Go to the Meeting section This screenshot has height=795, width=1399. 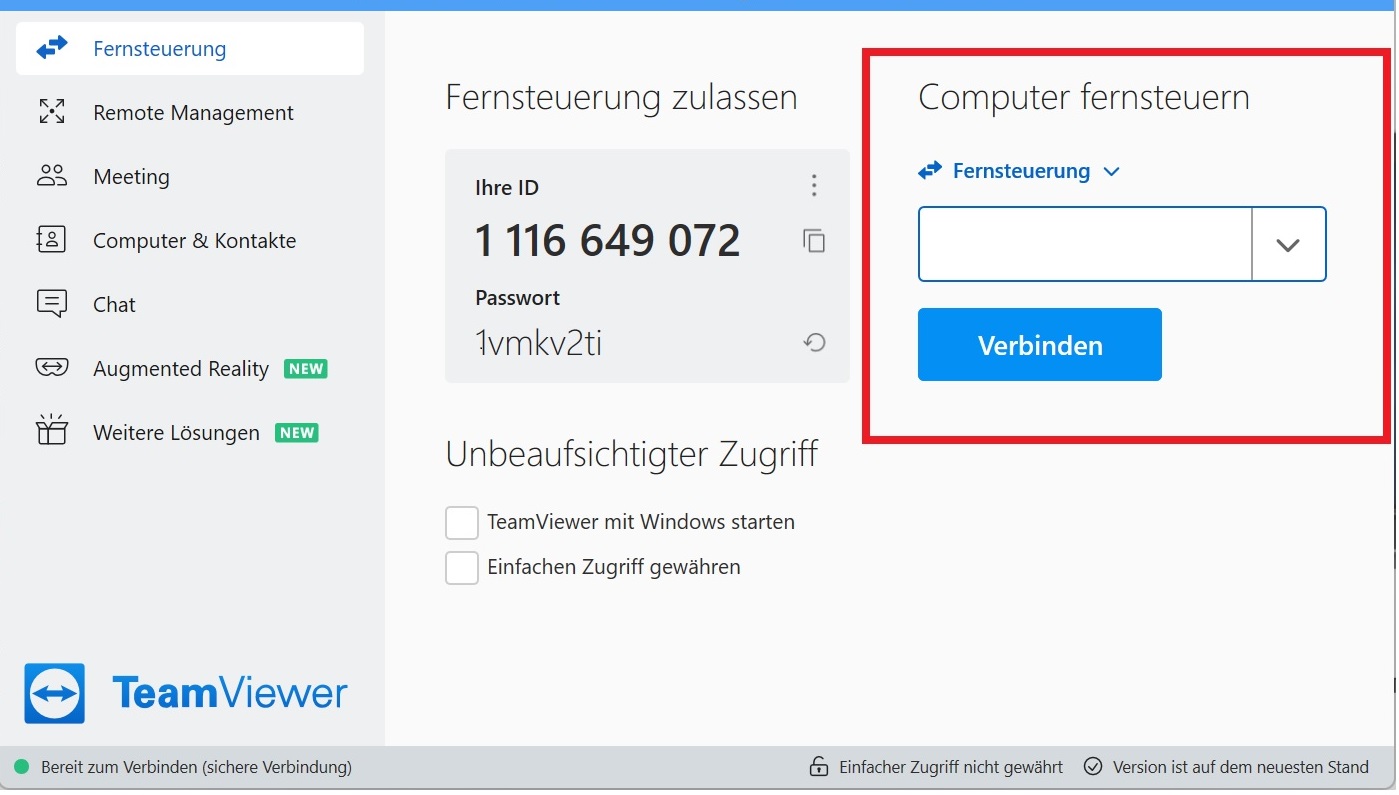pyautogui.click(x=190, y=176)
